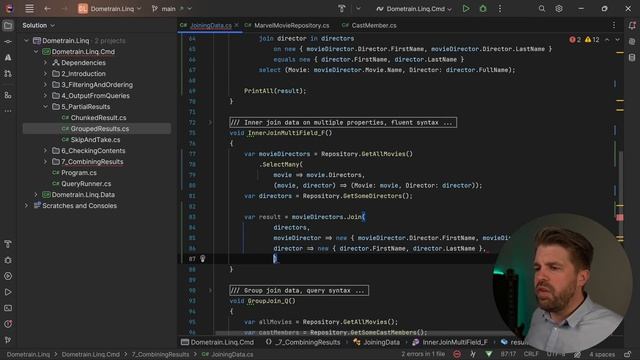The height and width of the screenshot is (360, 640).
Task: Expand the 3_FilteringAndOrdering folder
Action: 45,85
